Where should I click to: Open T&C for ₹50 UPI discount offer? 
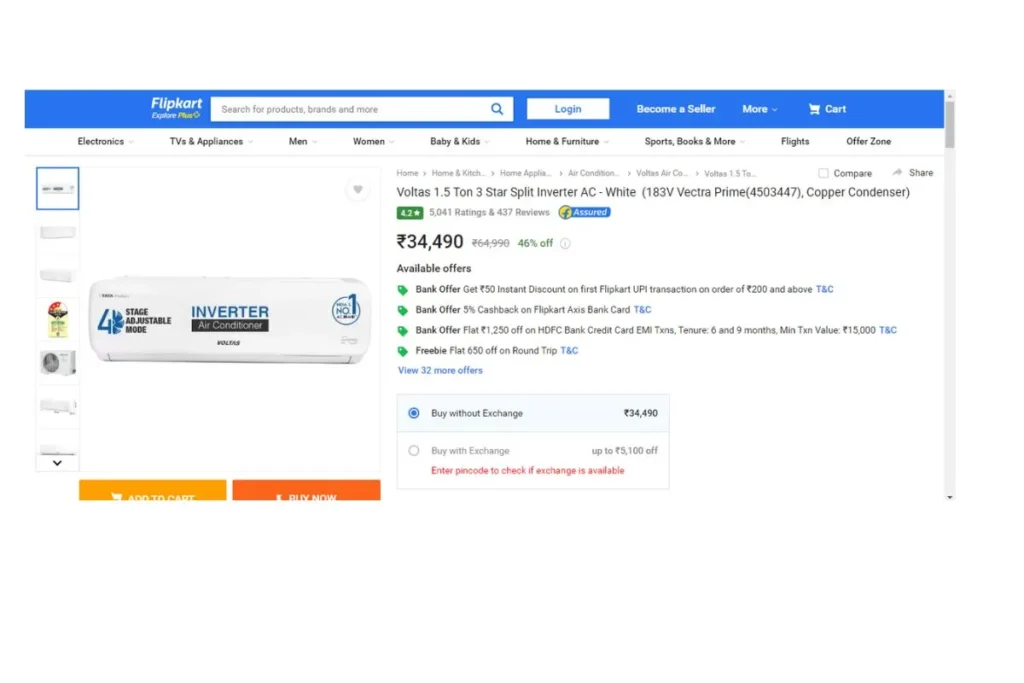(x=824, y=289)
